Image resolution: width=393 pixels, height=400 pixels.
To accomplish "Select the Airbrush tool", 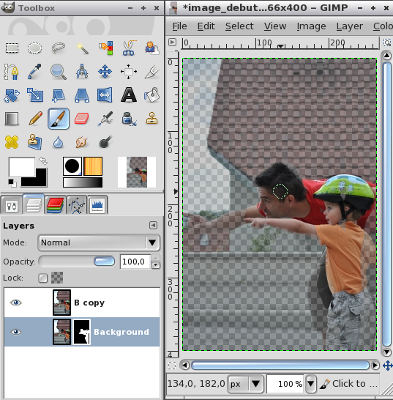I will click(105, 119).
